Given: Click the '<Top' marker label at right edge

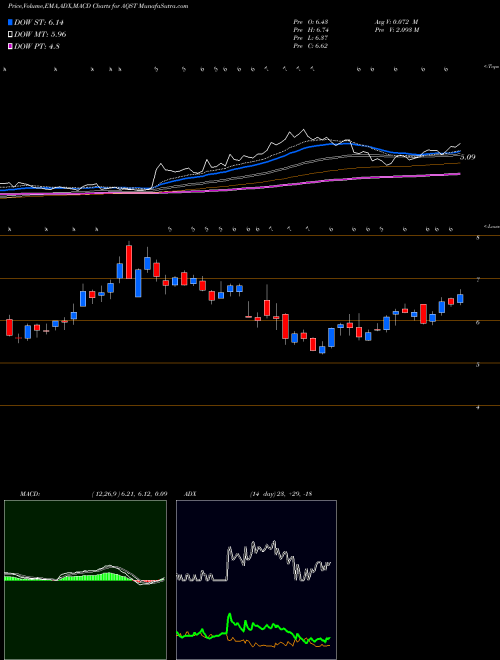Looking at the screenshot, I should coord(491,67).
